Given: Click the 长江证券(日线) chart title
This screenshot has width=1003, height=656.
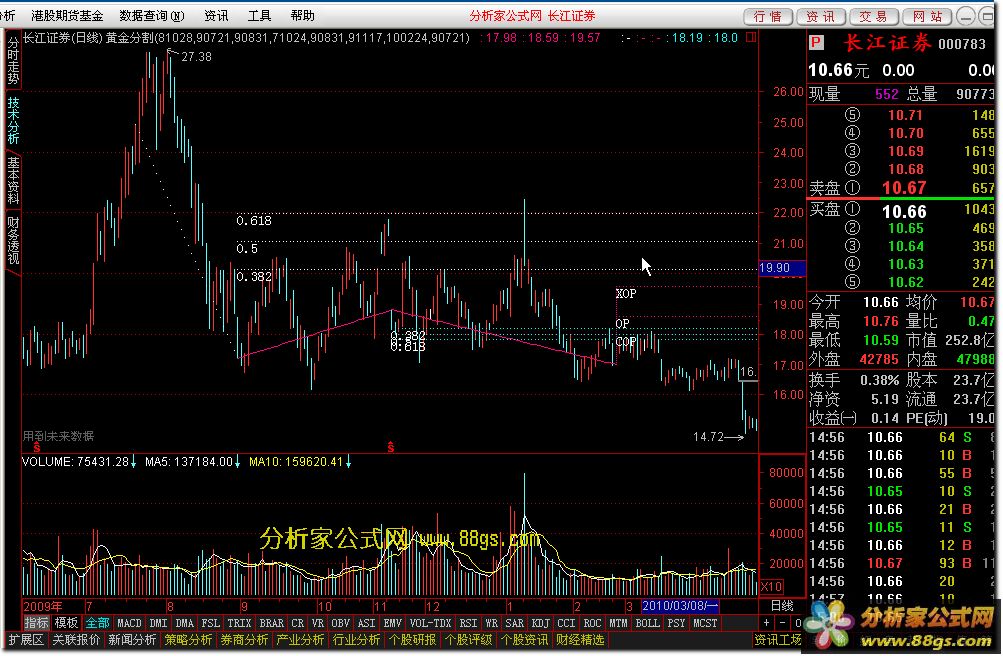Looking at the screenshot, I should (63, 38).
